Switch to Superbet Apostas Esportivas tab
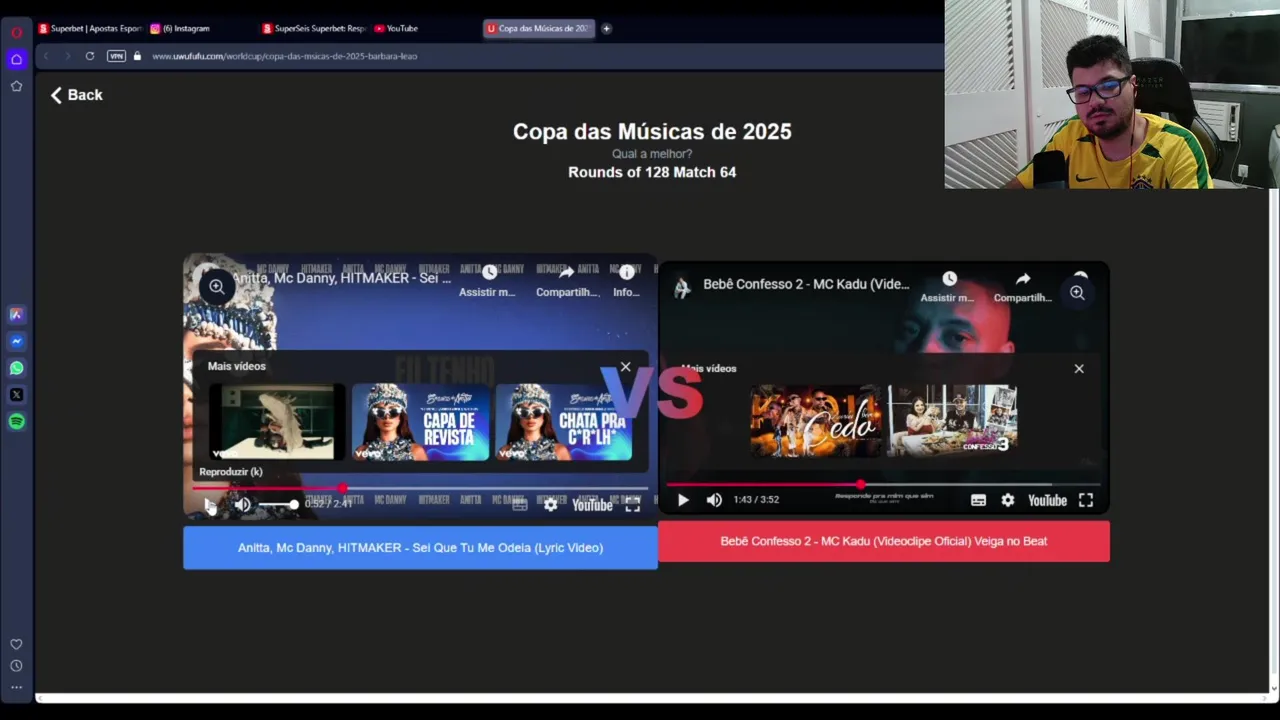 coord(90,28)
